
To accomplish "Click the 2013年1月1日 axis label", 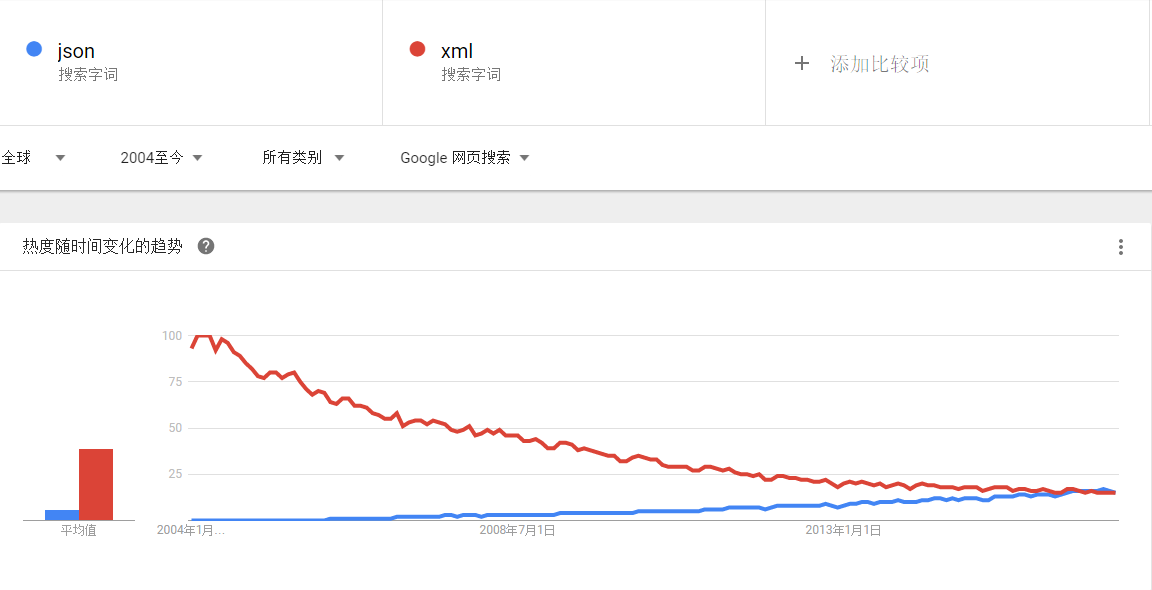I will (x=843, y=530).
